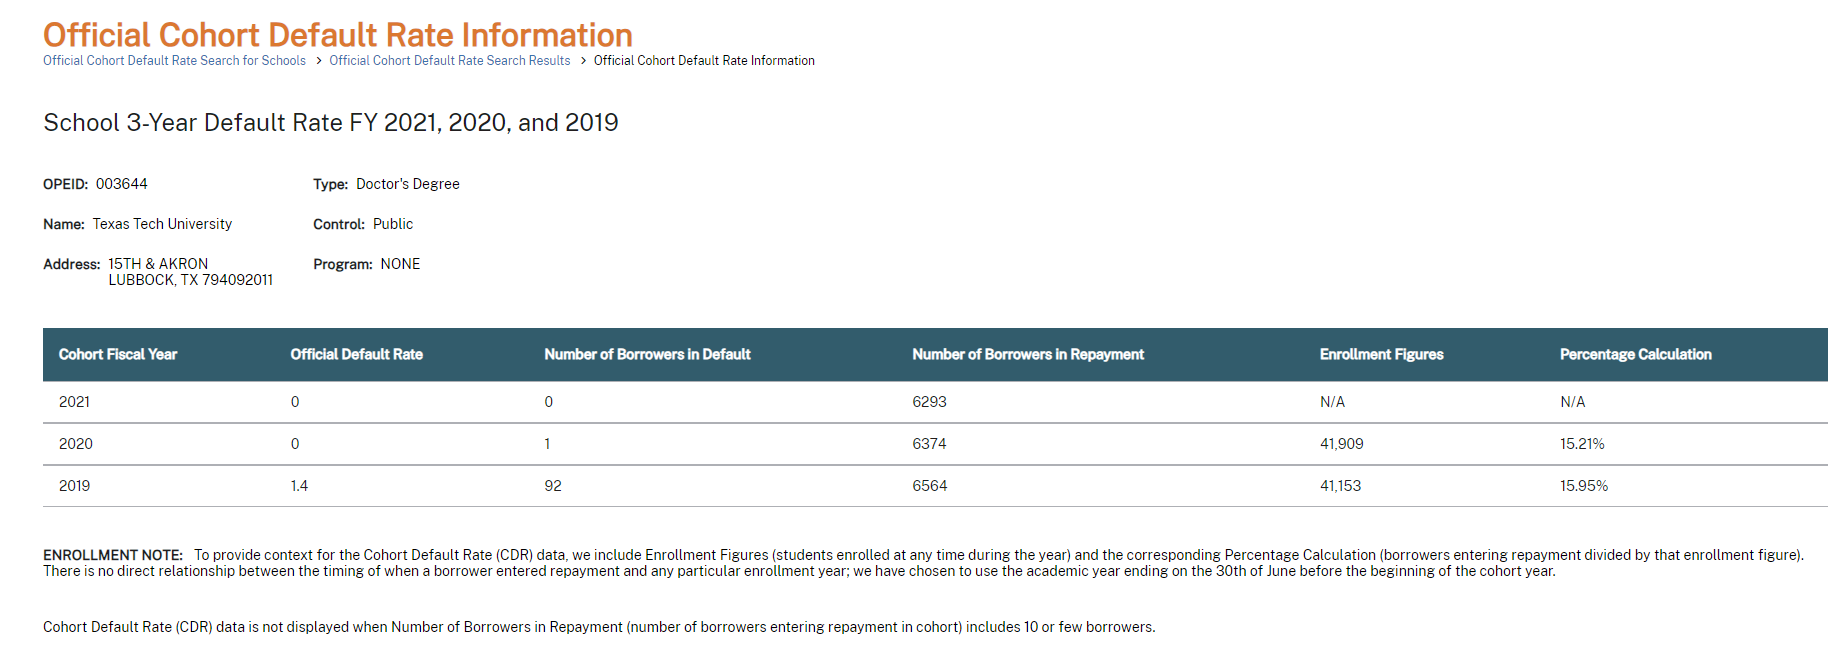
Task: Click the first breadcrumb chevron separator
Action: (318, 61)
